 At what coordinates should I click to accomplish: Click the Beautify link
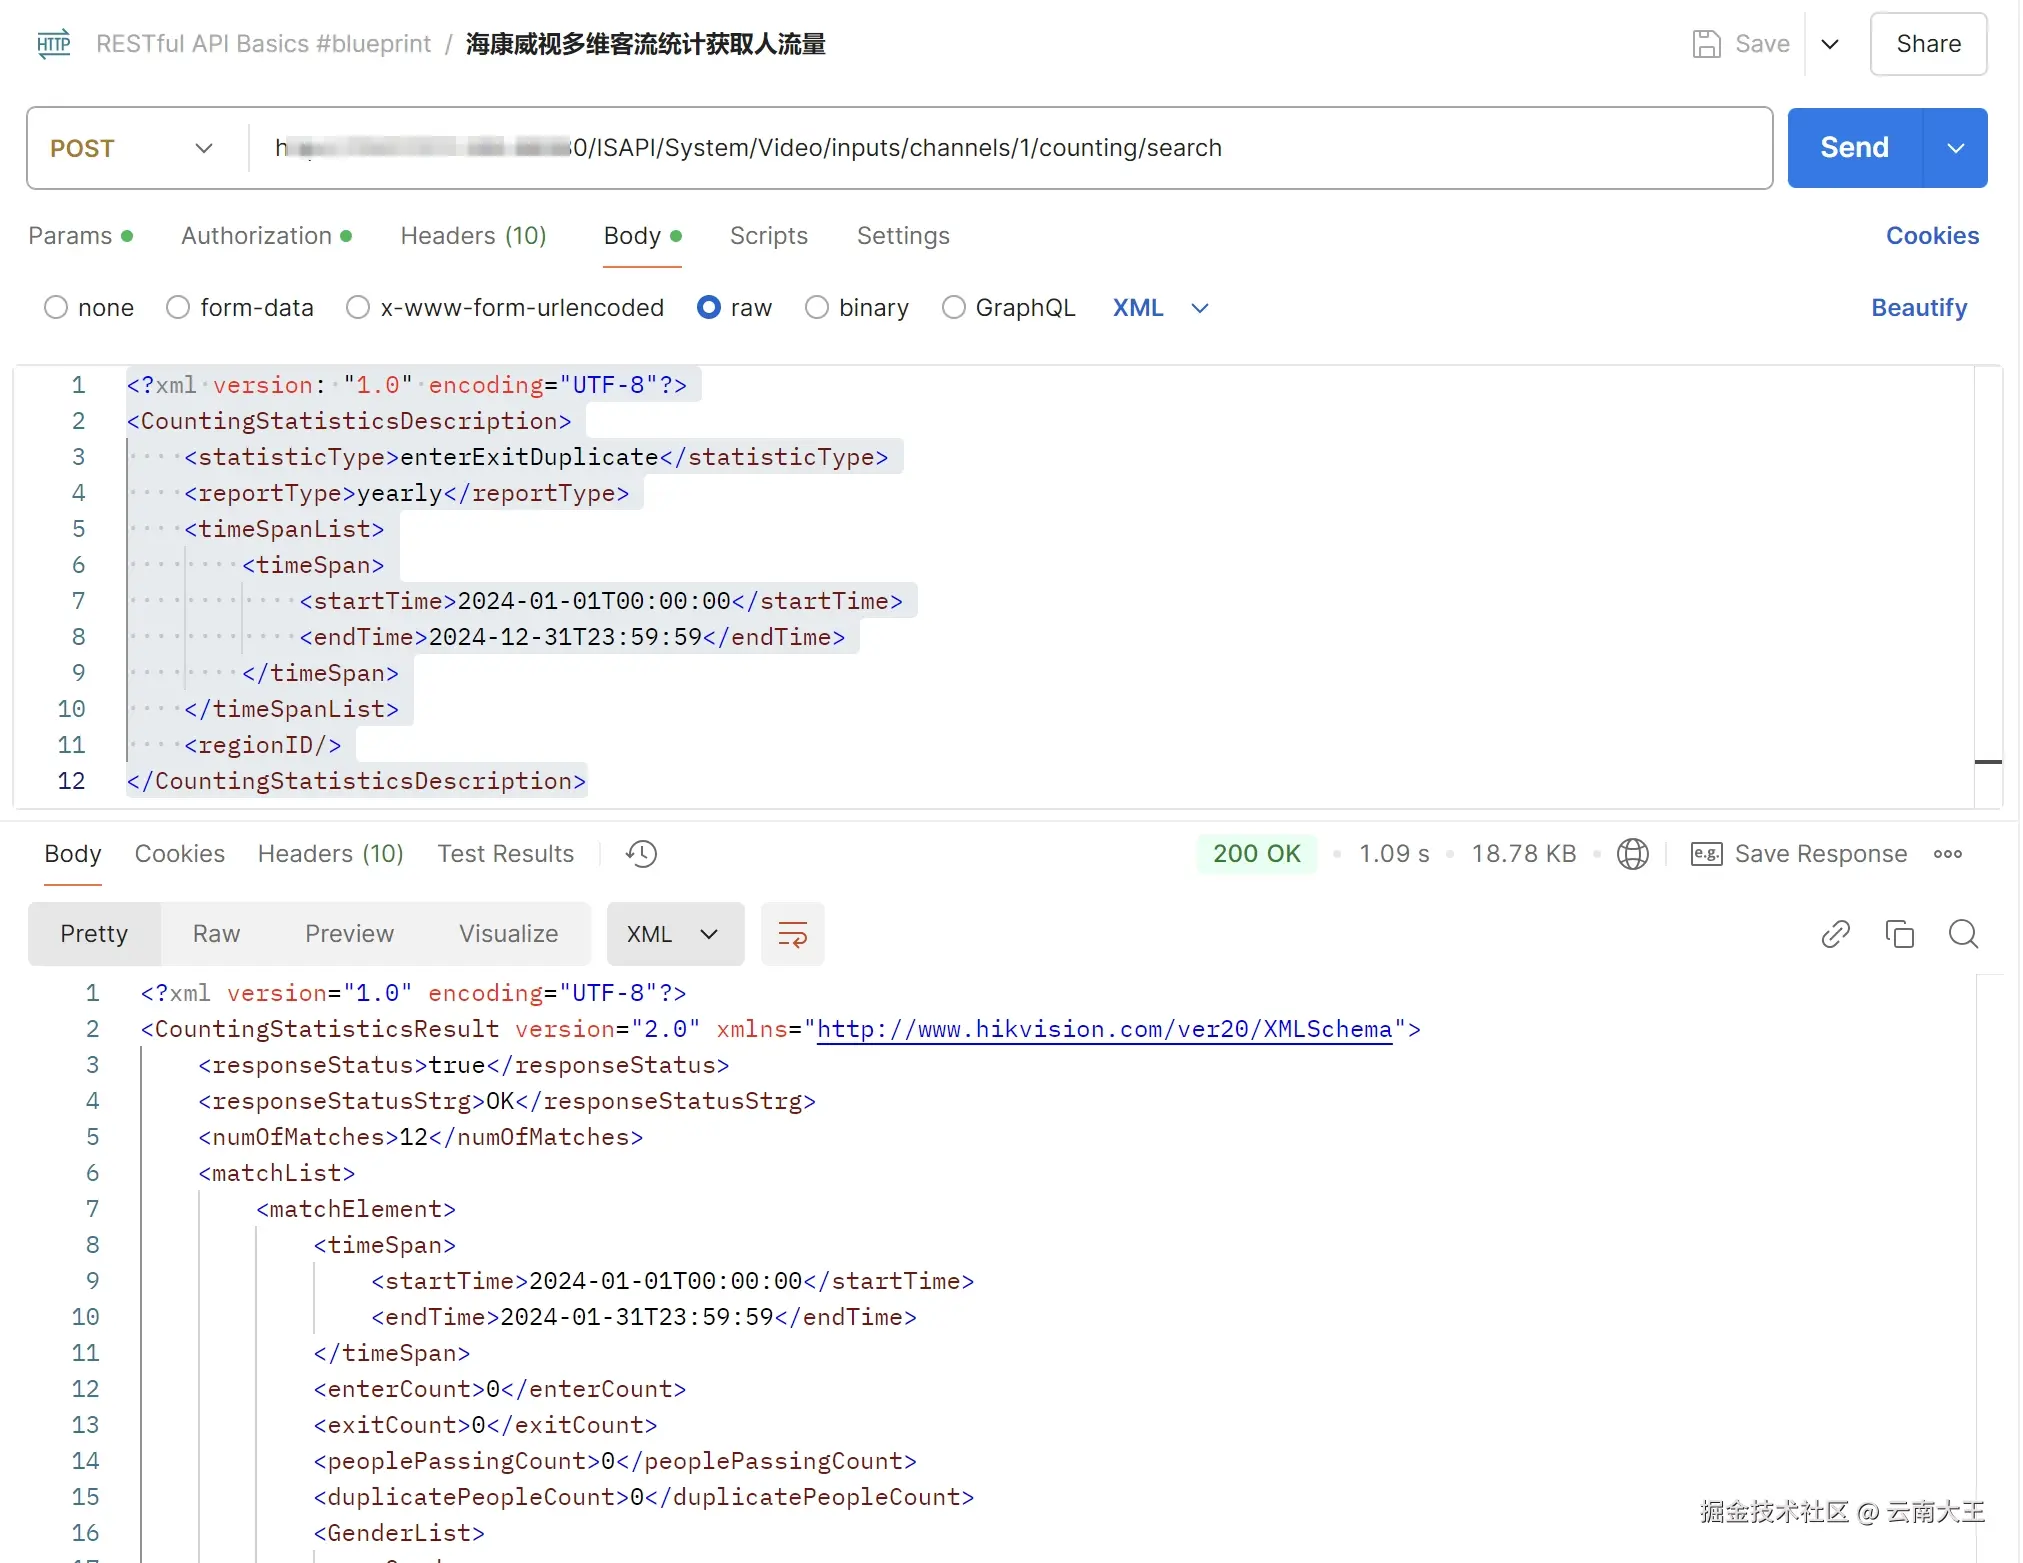pos(1918,308)
